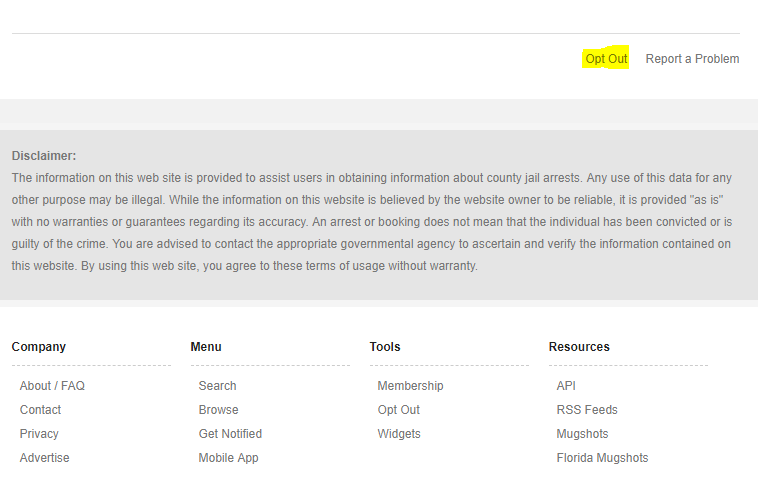
Task: Open the Report a Problem link
Action: click(x=692, y=59)
